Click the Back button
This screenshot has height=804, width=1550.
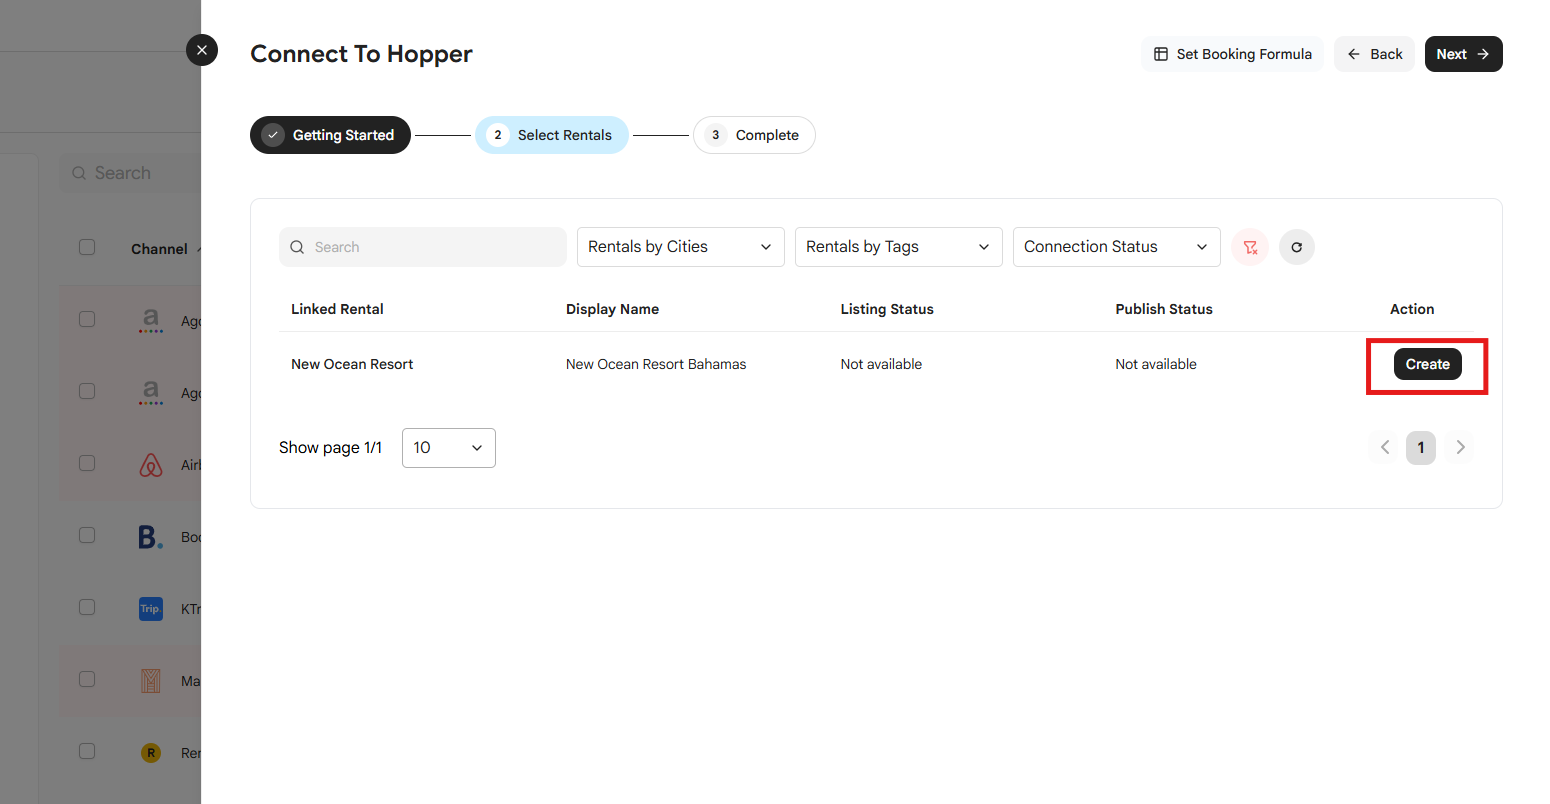coord(1374,54)
